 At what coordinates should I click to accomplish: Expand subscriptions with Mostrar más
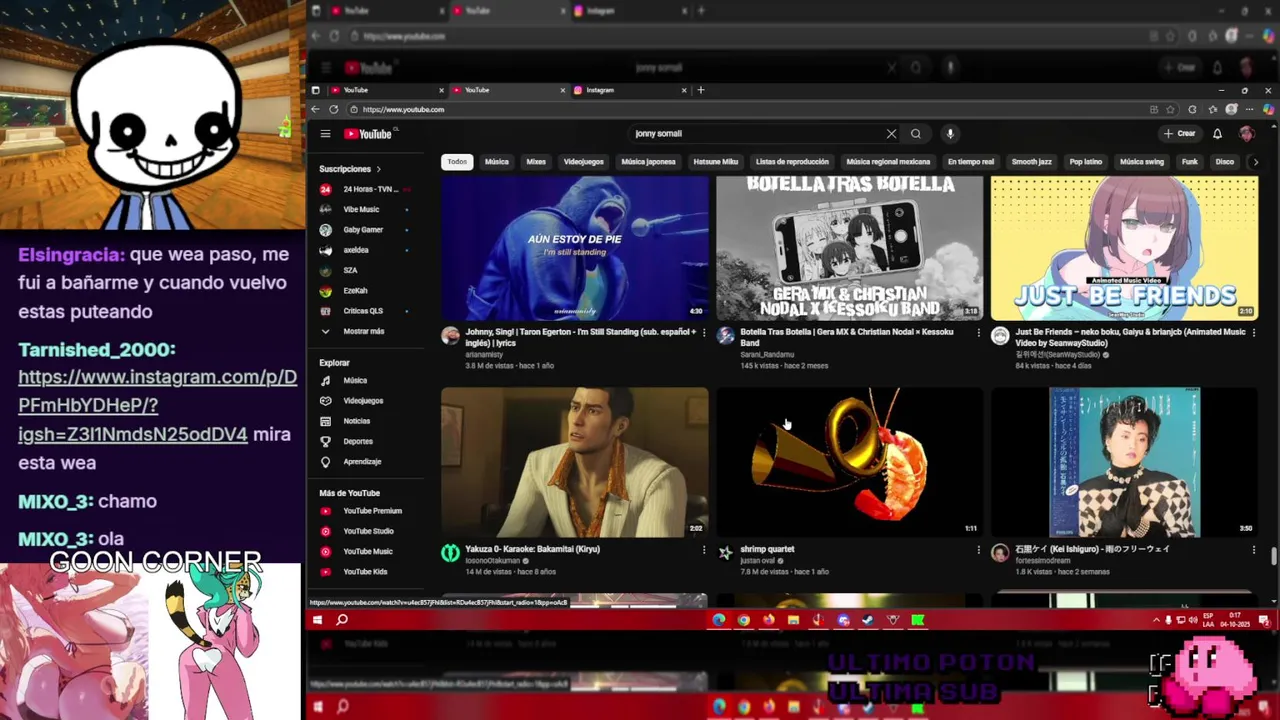364,331
